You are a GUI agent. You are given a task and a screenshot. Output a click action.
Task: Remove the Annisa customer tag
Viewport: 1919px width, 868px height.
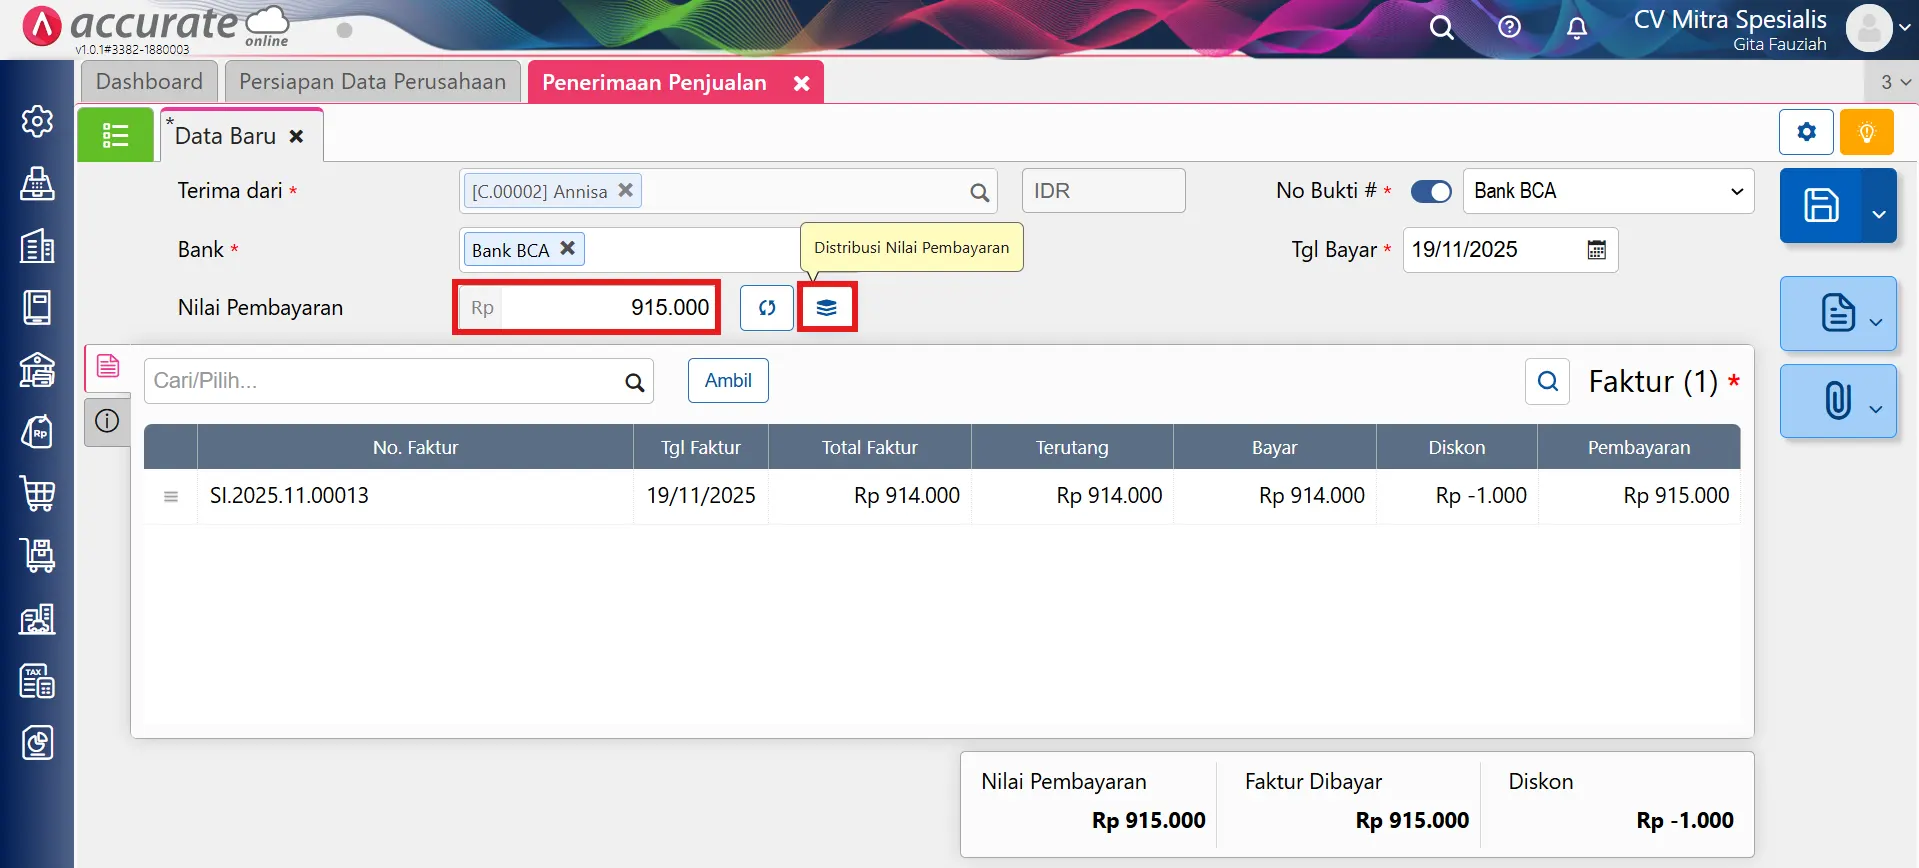[x=625, y=190]
